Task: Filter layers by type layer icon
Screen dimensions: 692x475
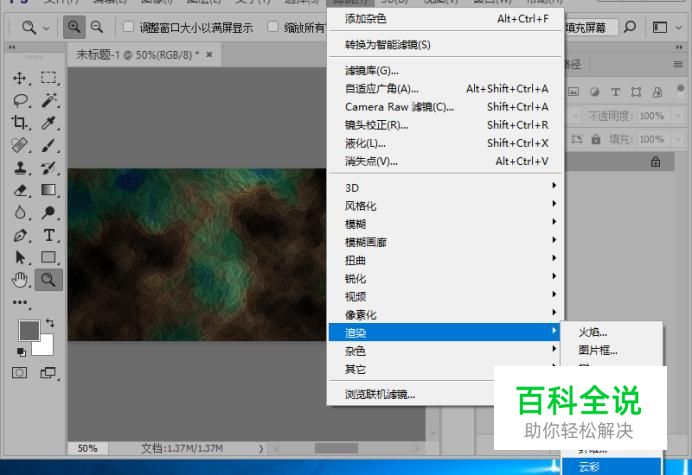Action: [x=616, y=92]
